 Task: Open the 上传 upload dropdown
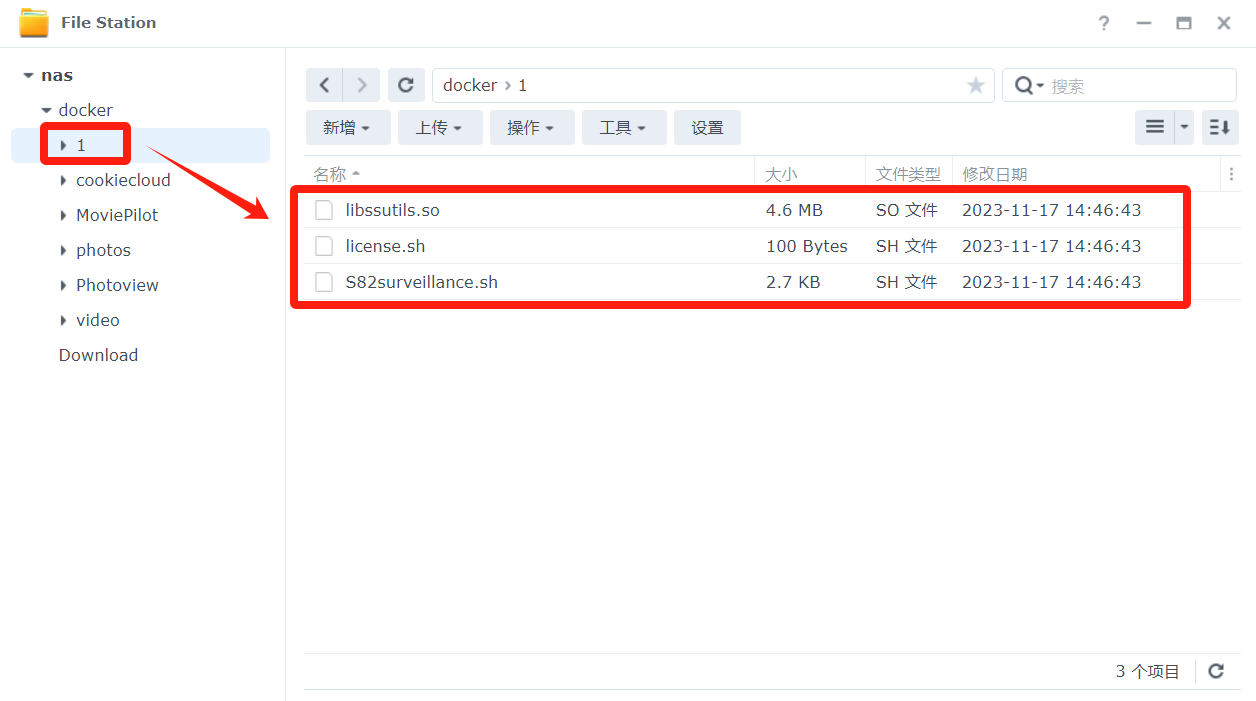[439, 128]
